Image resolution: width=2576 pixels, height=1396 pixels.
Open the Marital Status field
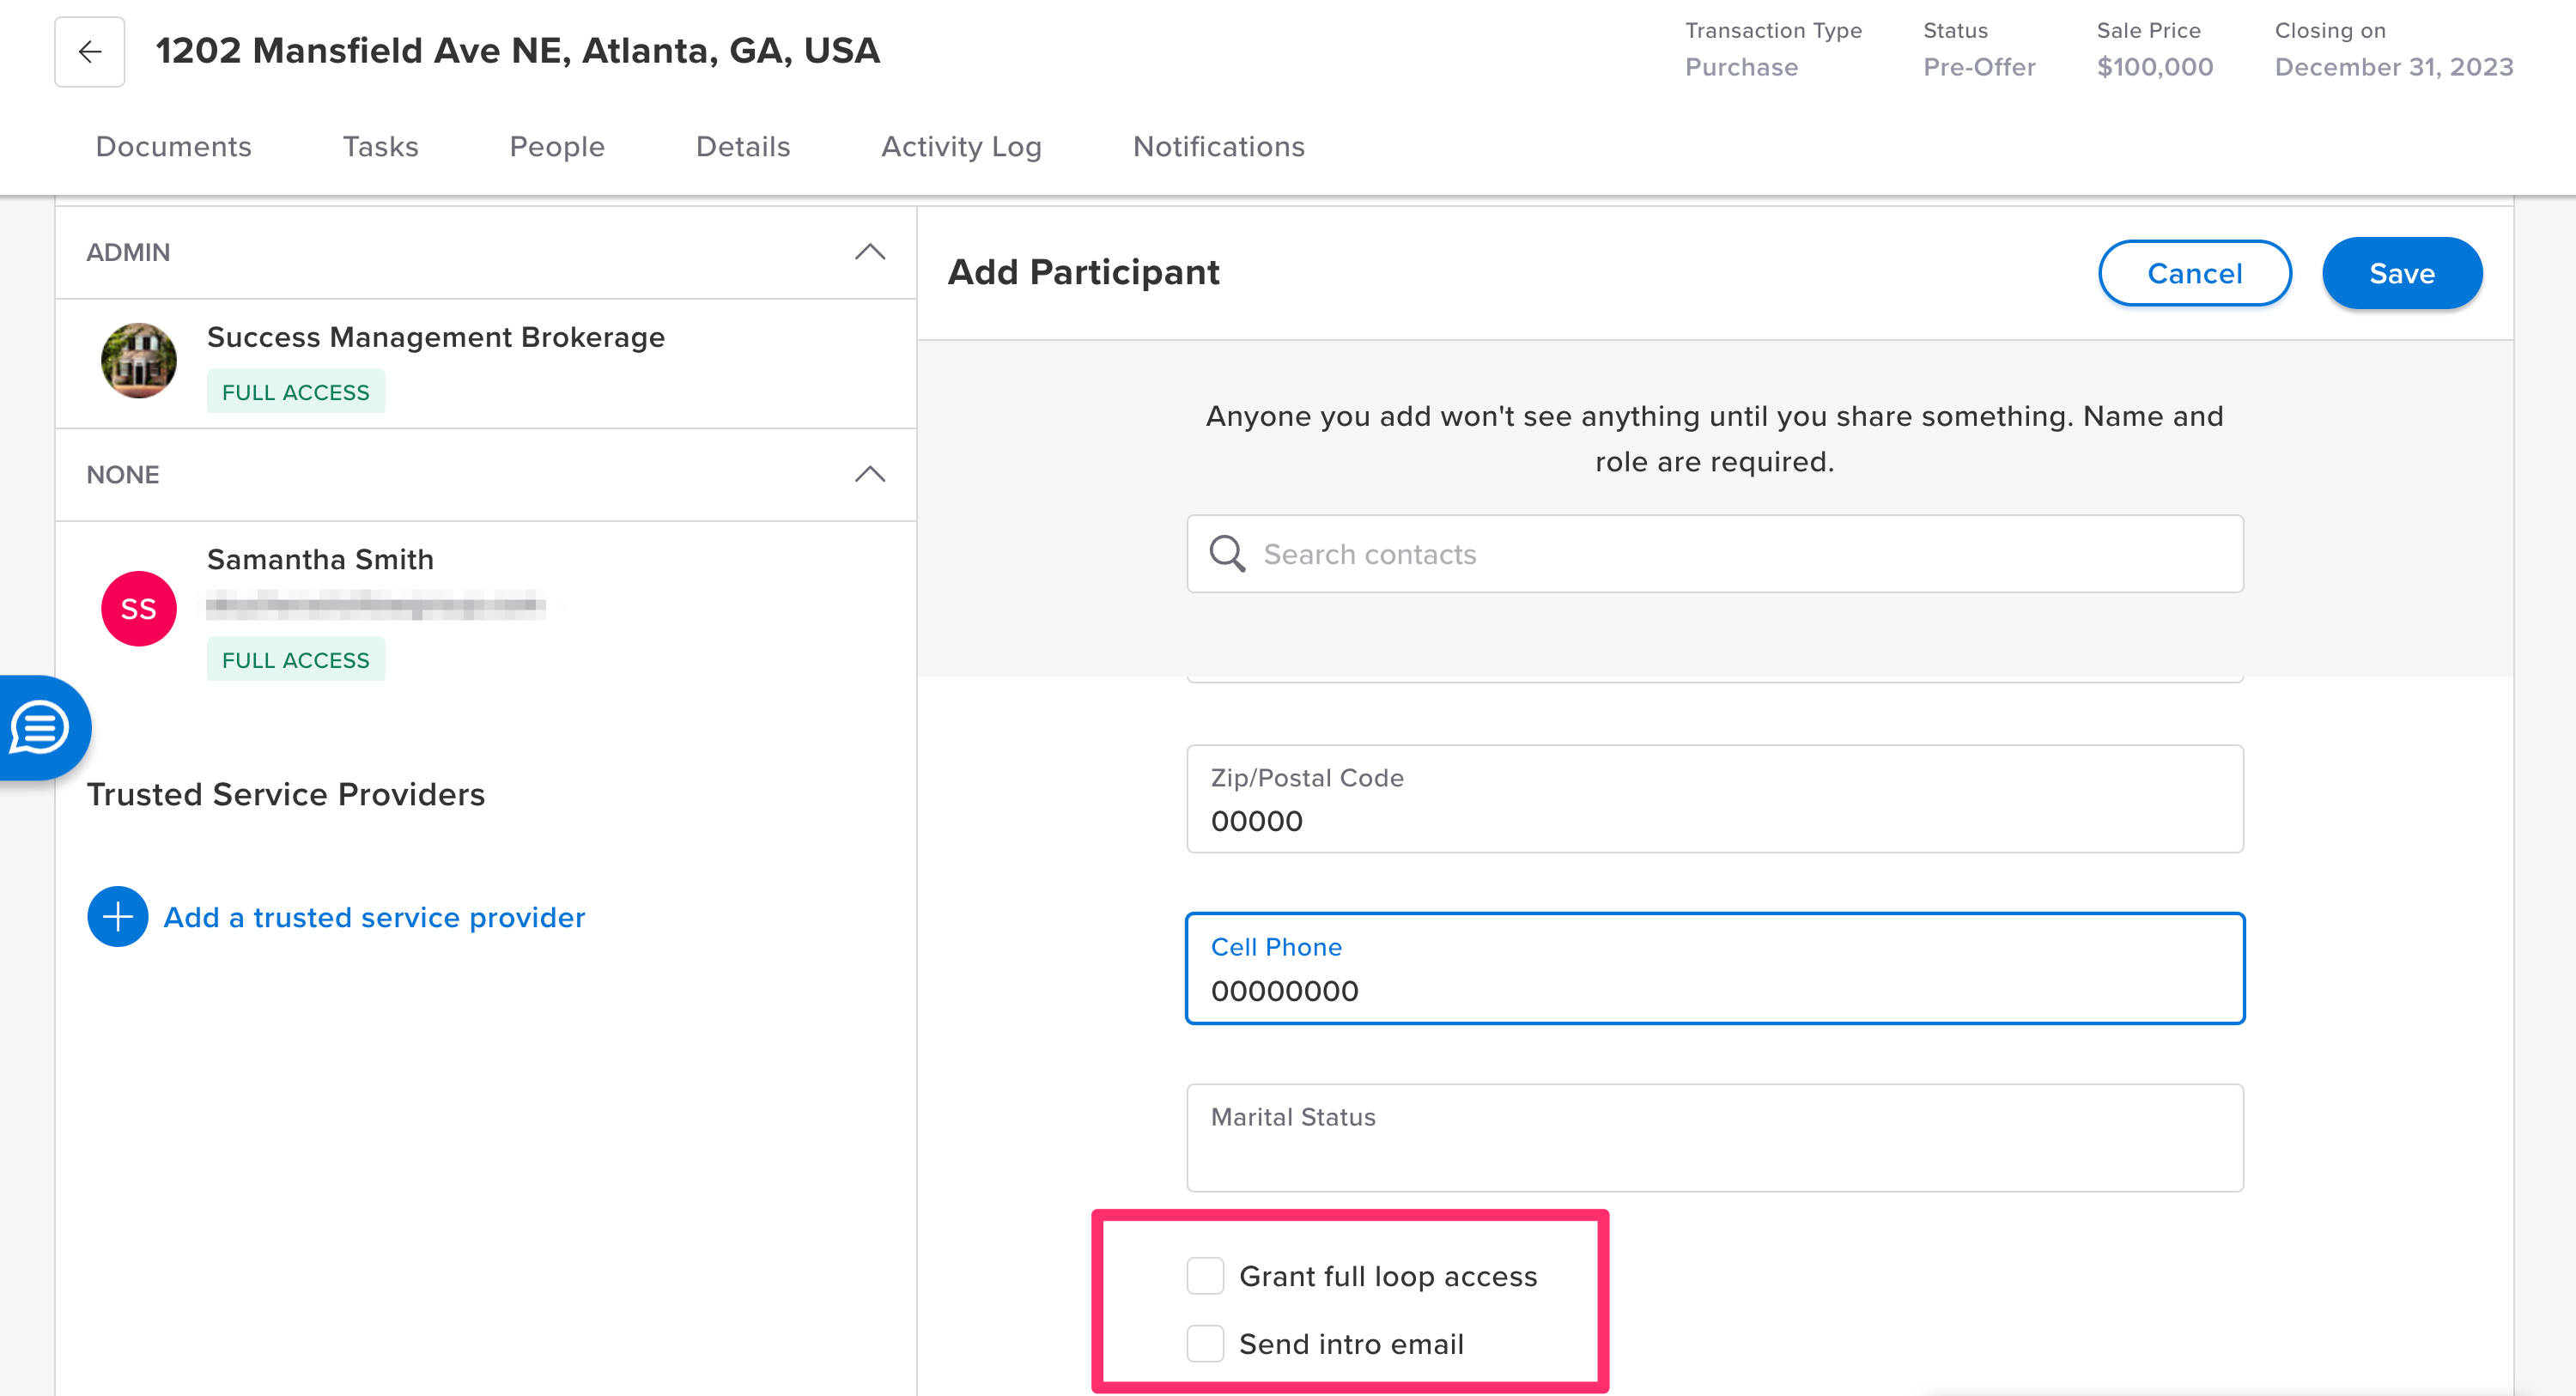(x=1714, y=1138)
